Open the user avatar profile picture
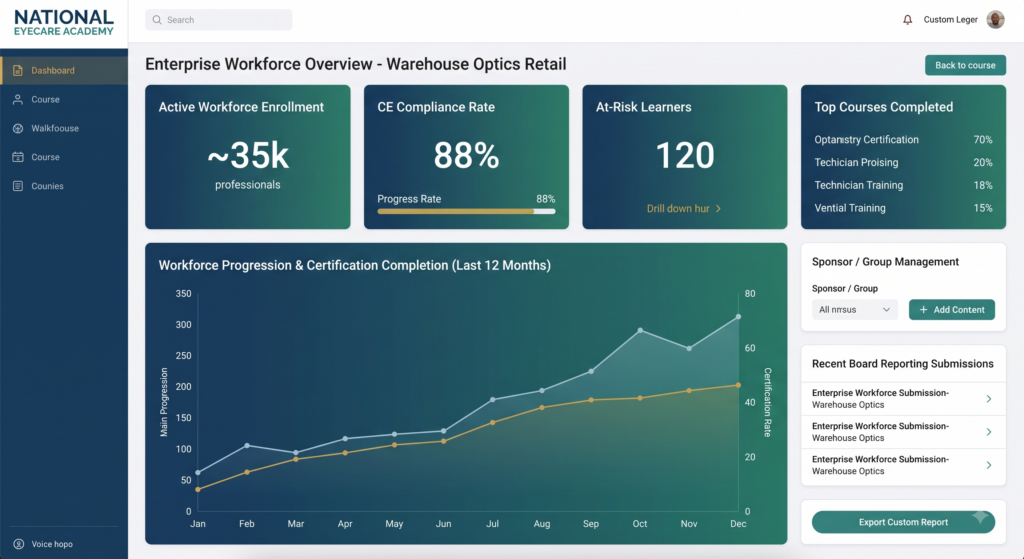1024x559 pixels. [x=995, y=20]
